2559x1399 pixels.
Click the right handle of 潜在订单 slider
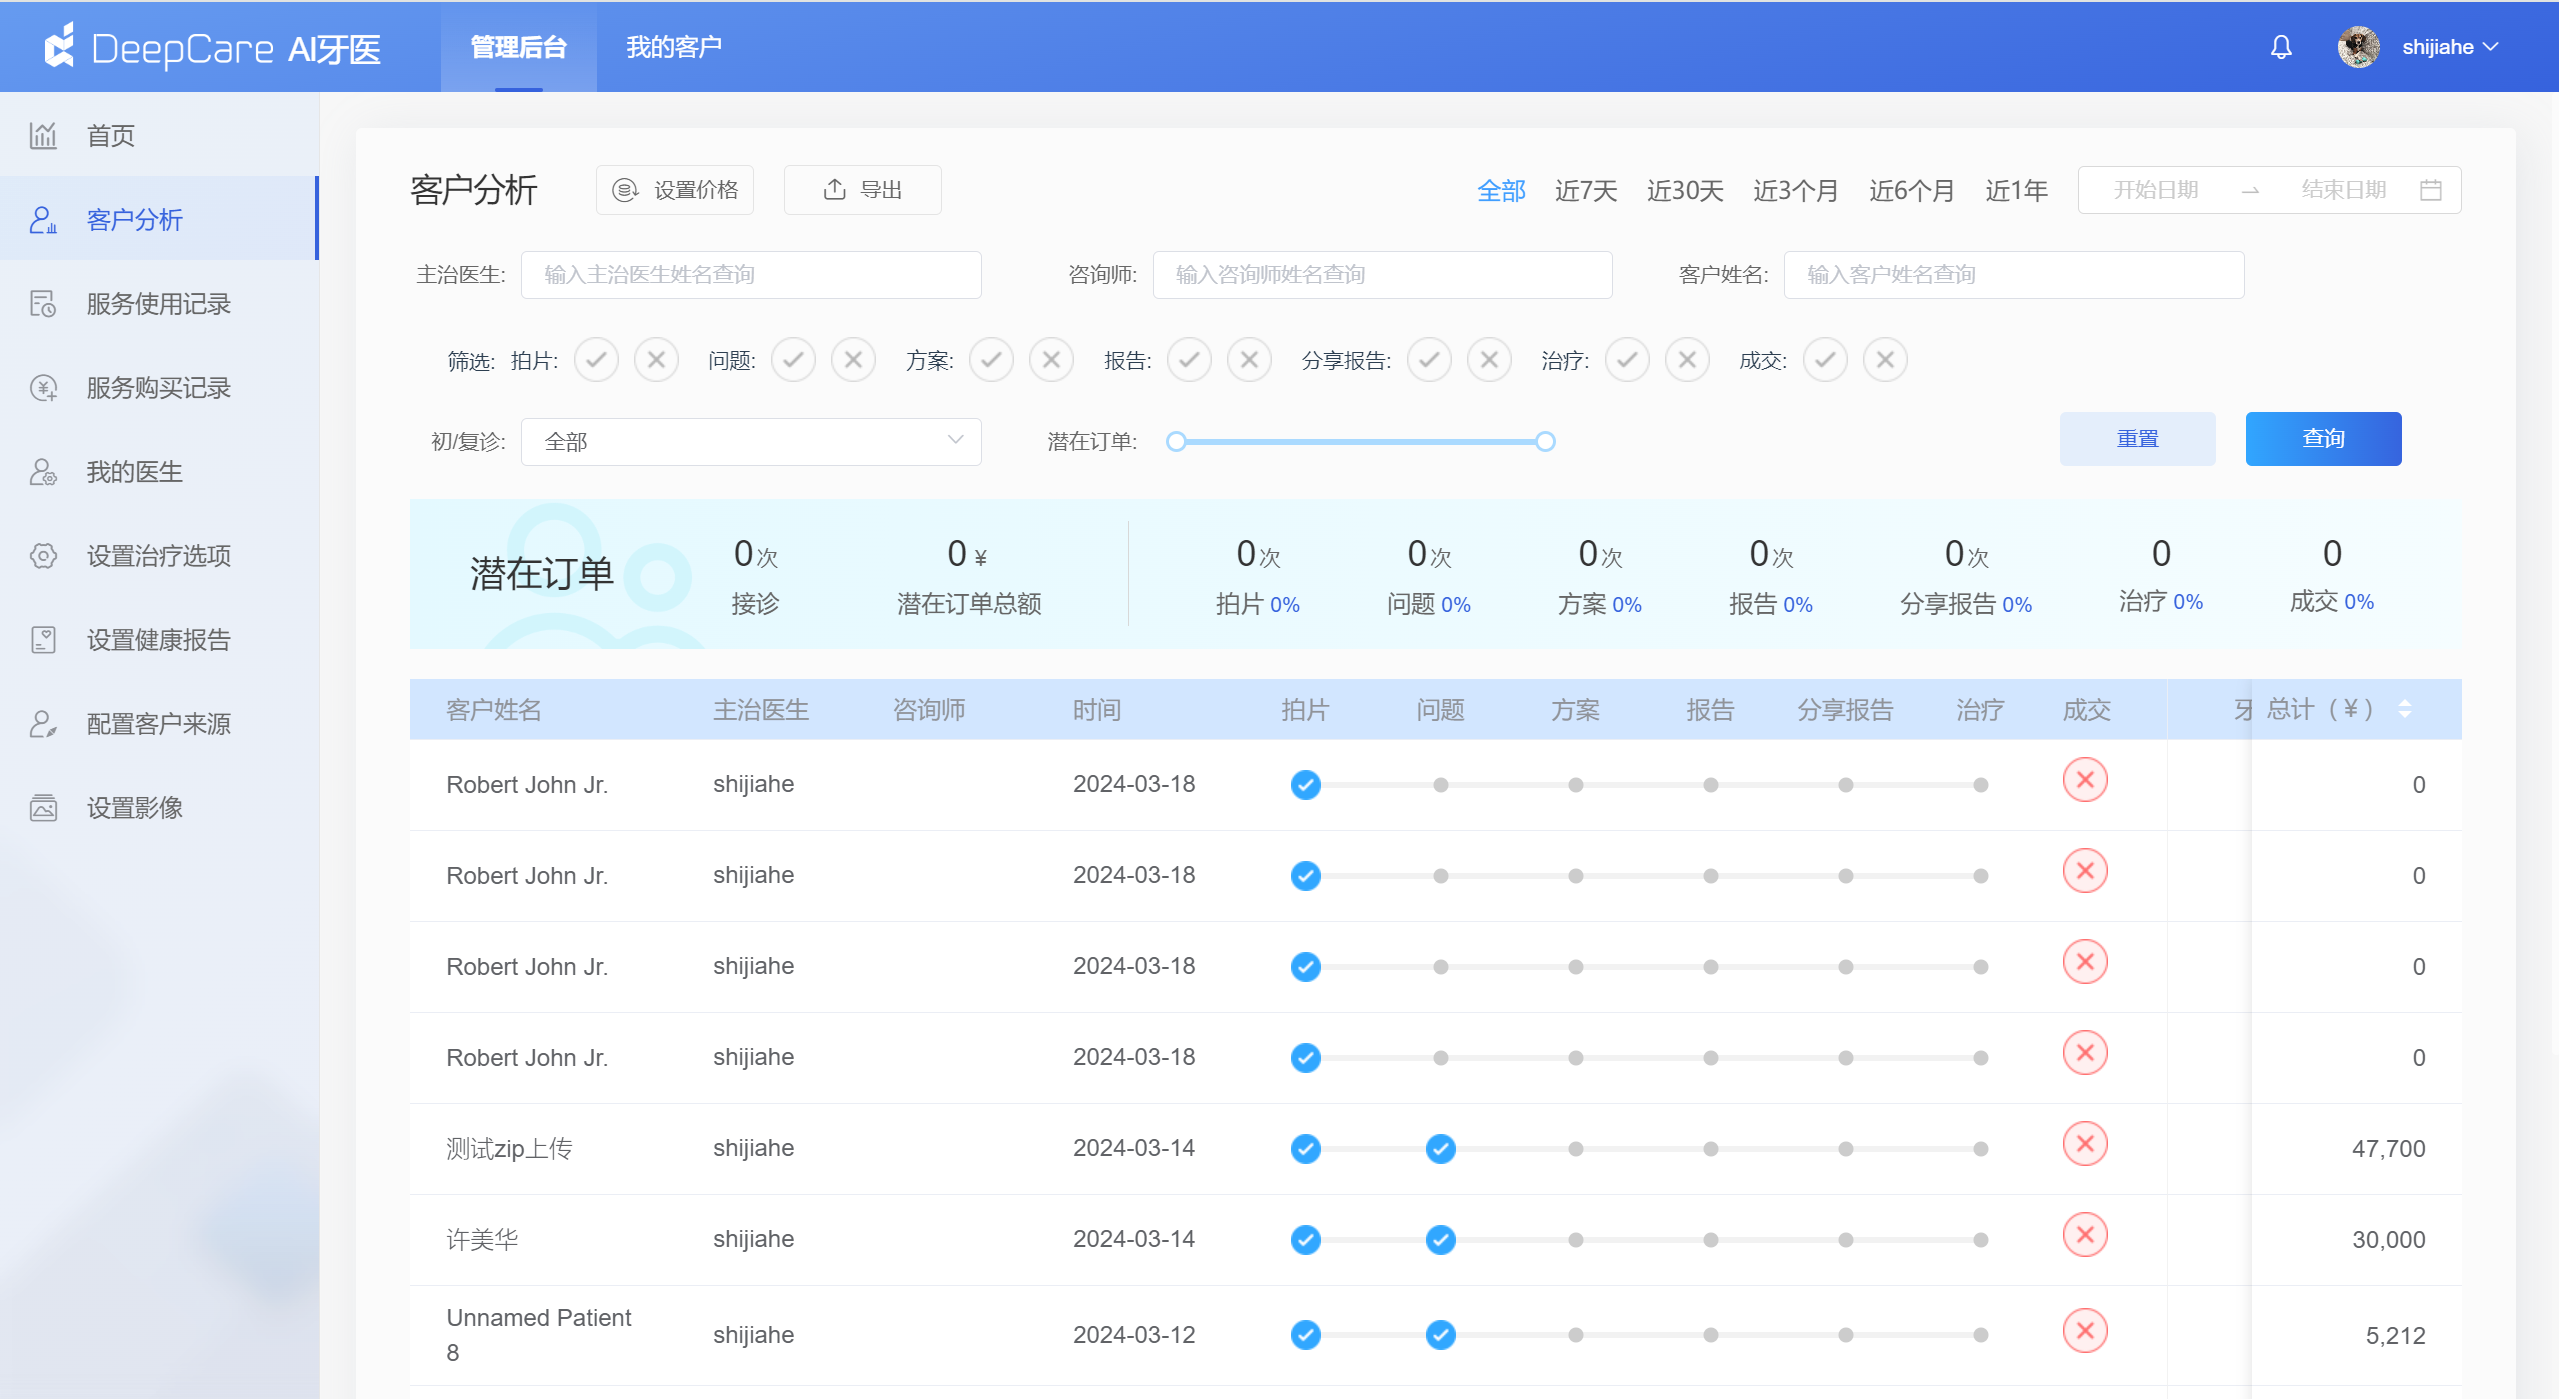click(1545, 441)
